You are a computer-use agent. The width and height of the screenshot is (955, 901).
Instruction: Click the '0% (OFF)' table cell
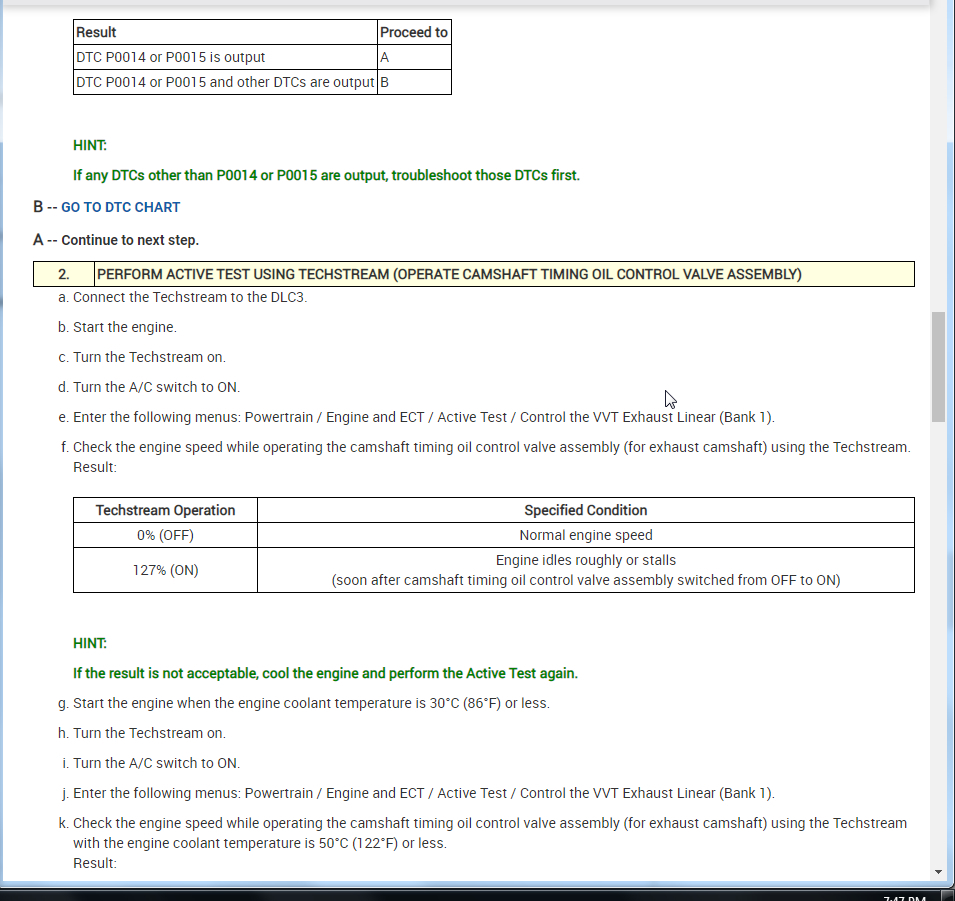(165, 535)
